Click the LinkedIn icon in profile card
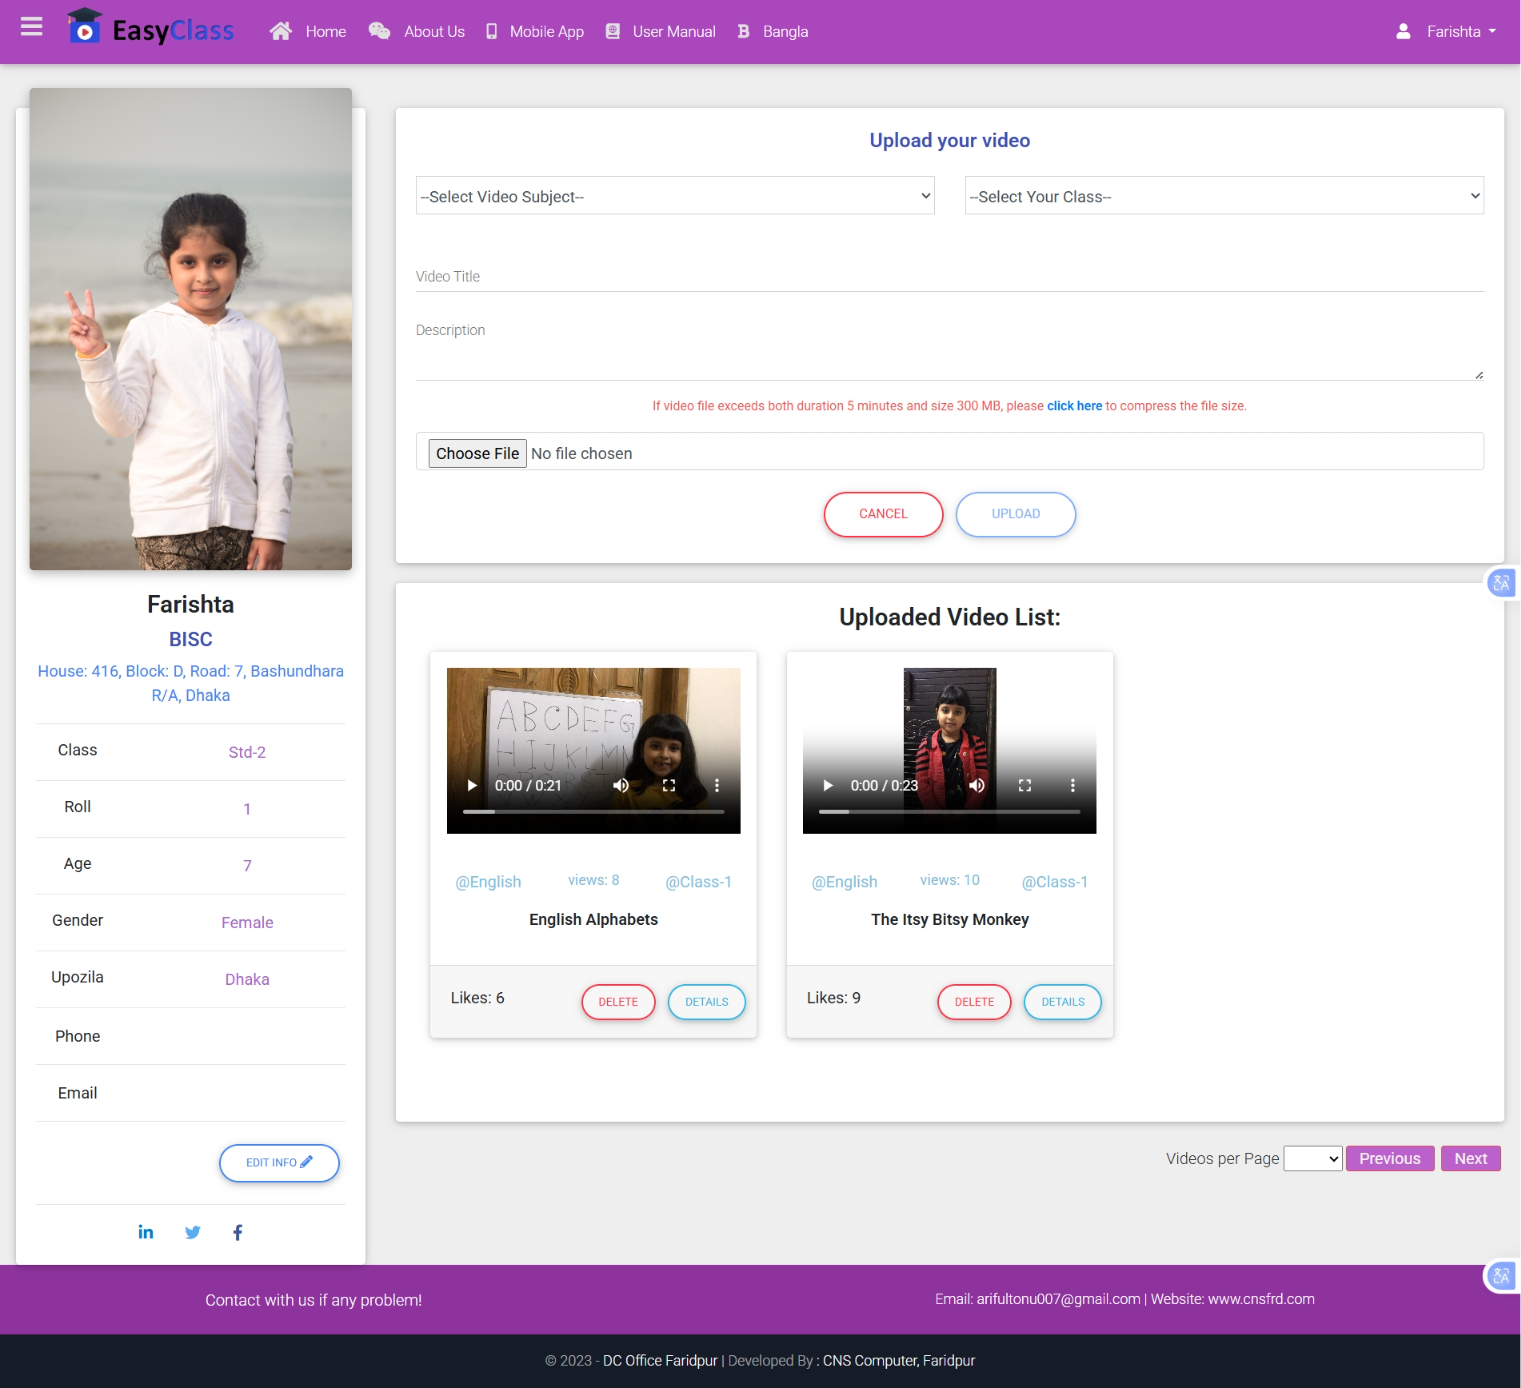 146,1232
